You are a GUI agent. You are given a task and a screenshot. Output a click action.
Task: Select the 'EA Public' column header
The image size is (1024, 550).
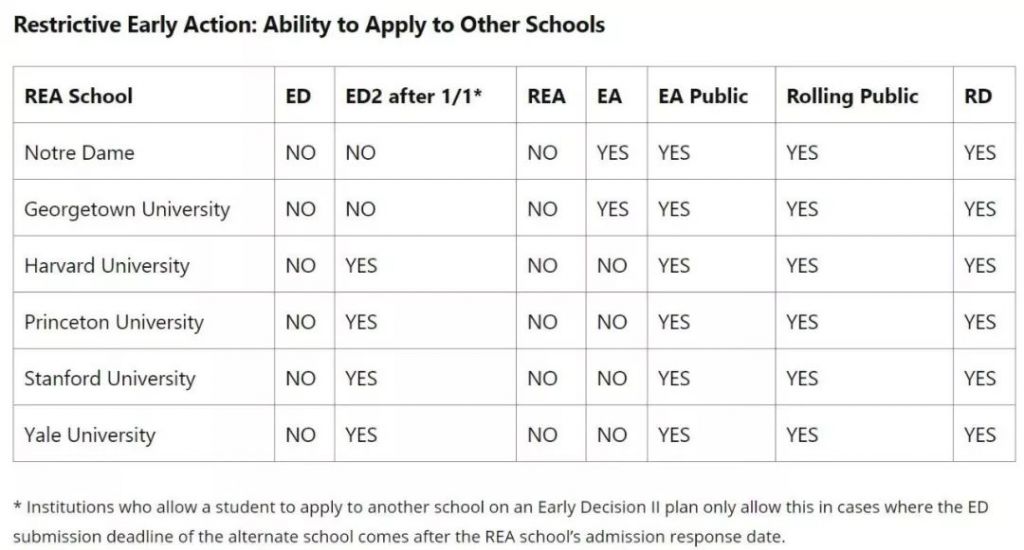703,96
